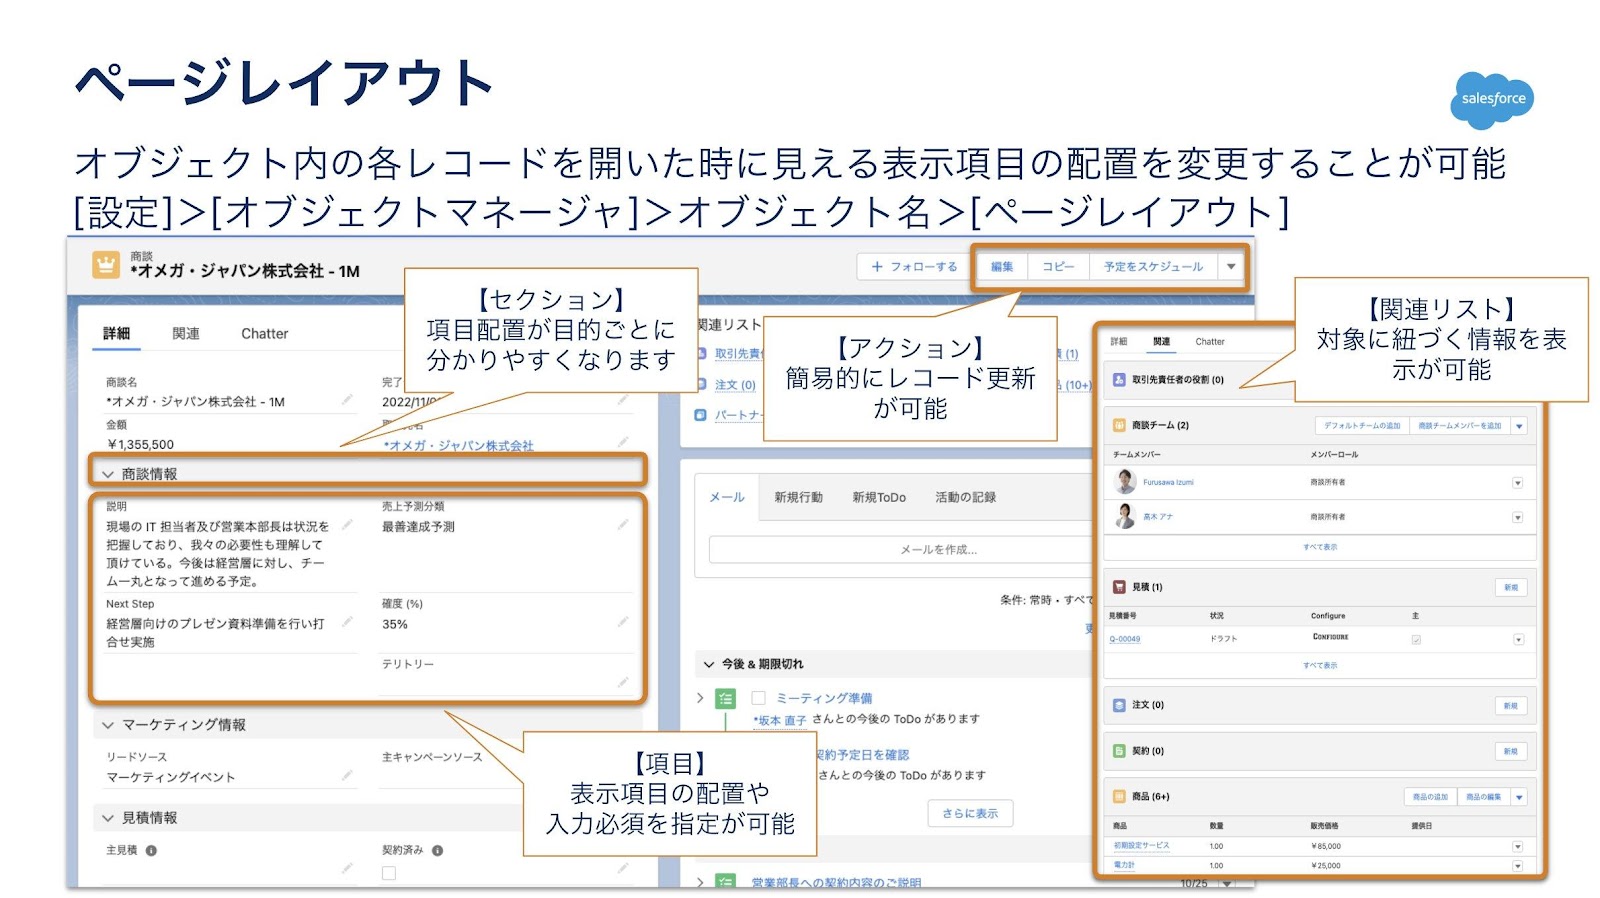Open the more actions dropdown beside 予定をスケジュール
This screenshot has width=1600, height=898.
pos(1232,267)
